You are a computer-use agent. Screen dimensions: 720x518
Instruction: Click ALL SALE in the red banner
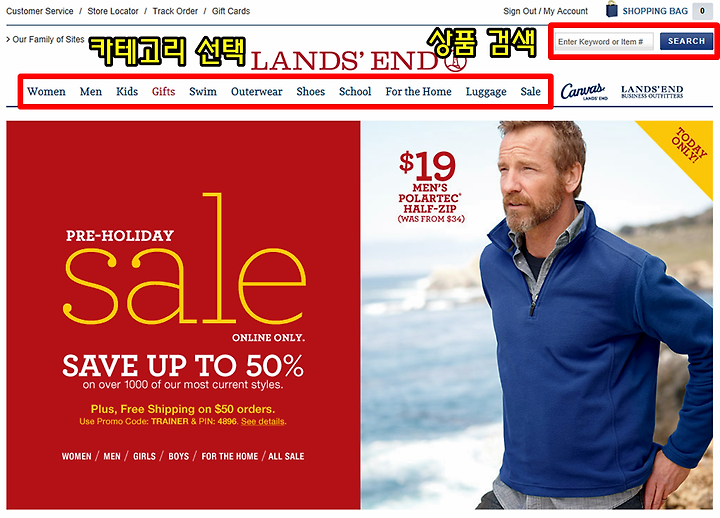coord(286,456)
